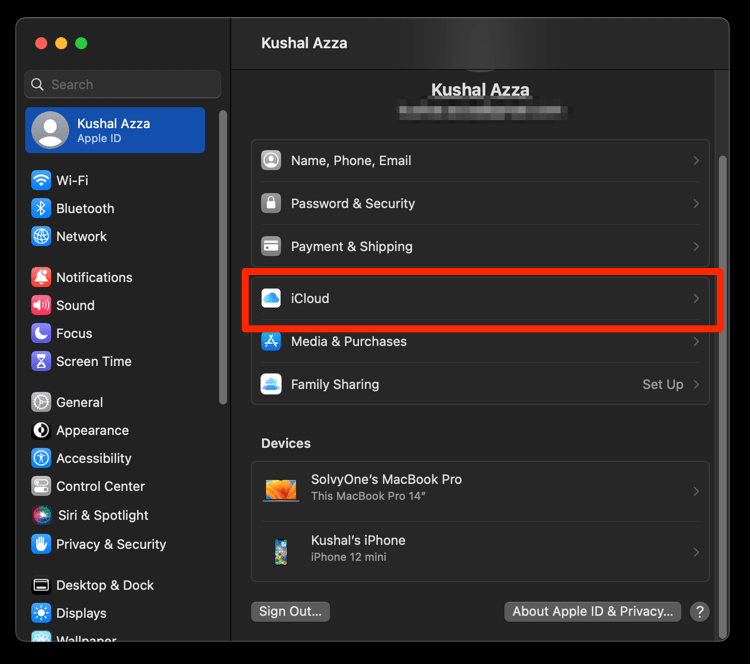Click the Desktop & Dock icon
The height and width of the screenshot is (664, 750).
coord(41,585)
